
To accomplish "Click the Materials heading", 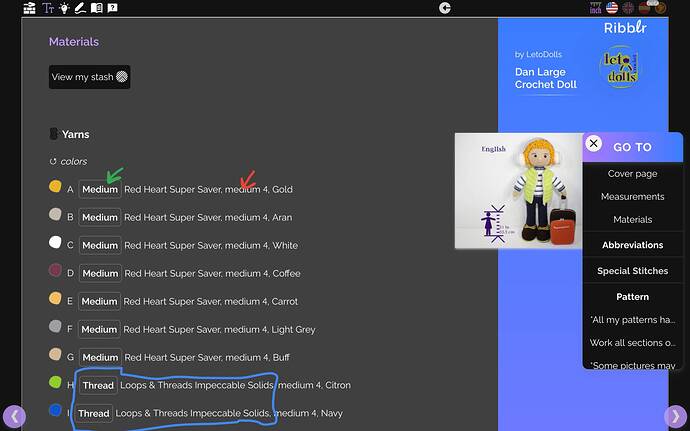I will [x=74, y=42].
